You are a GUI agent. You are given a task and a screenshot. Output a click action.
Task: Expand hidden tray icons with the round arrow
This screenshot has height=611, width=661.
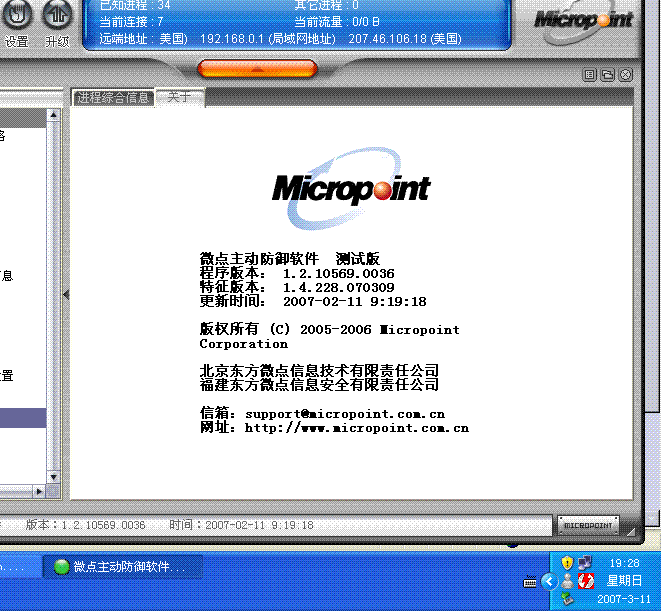(x=549, y=582)
